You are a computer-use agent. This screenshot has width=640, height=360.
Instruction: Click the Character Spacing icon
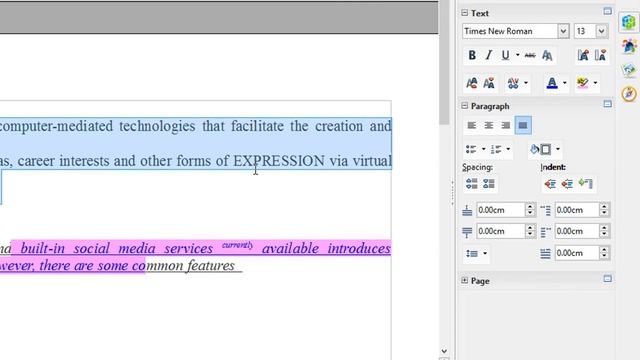(x=513, y=83)
